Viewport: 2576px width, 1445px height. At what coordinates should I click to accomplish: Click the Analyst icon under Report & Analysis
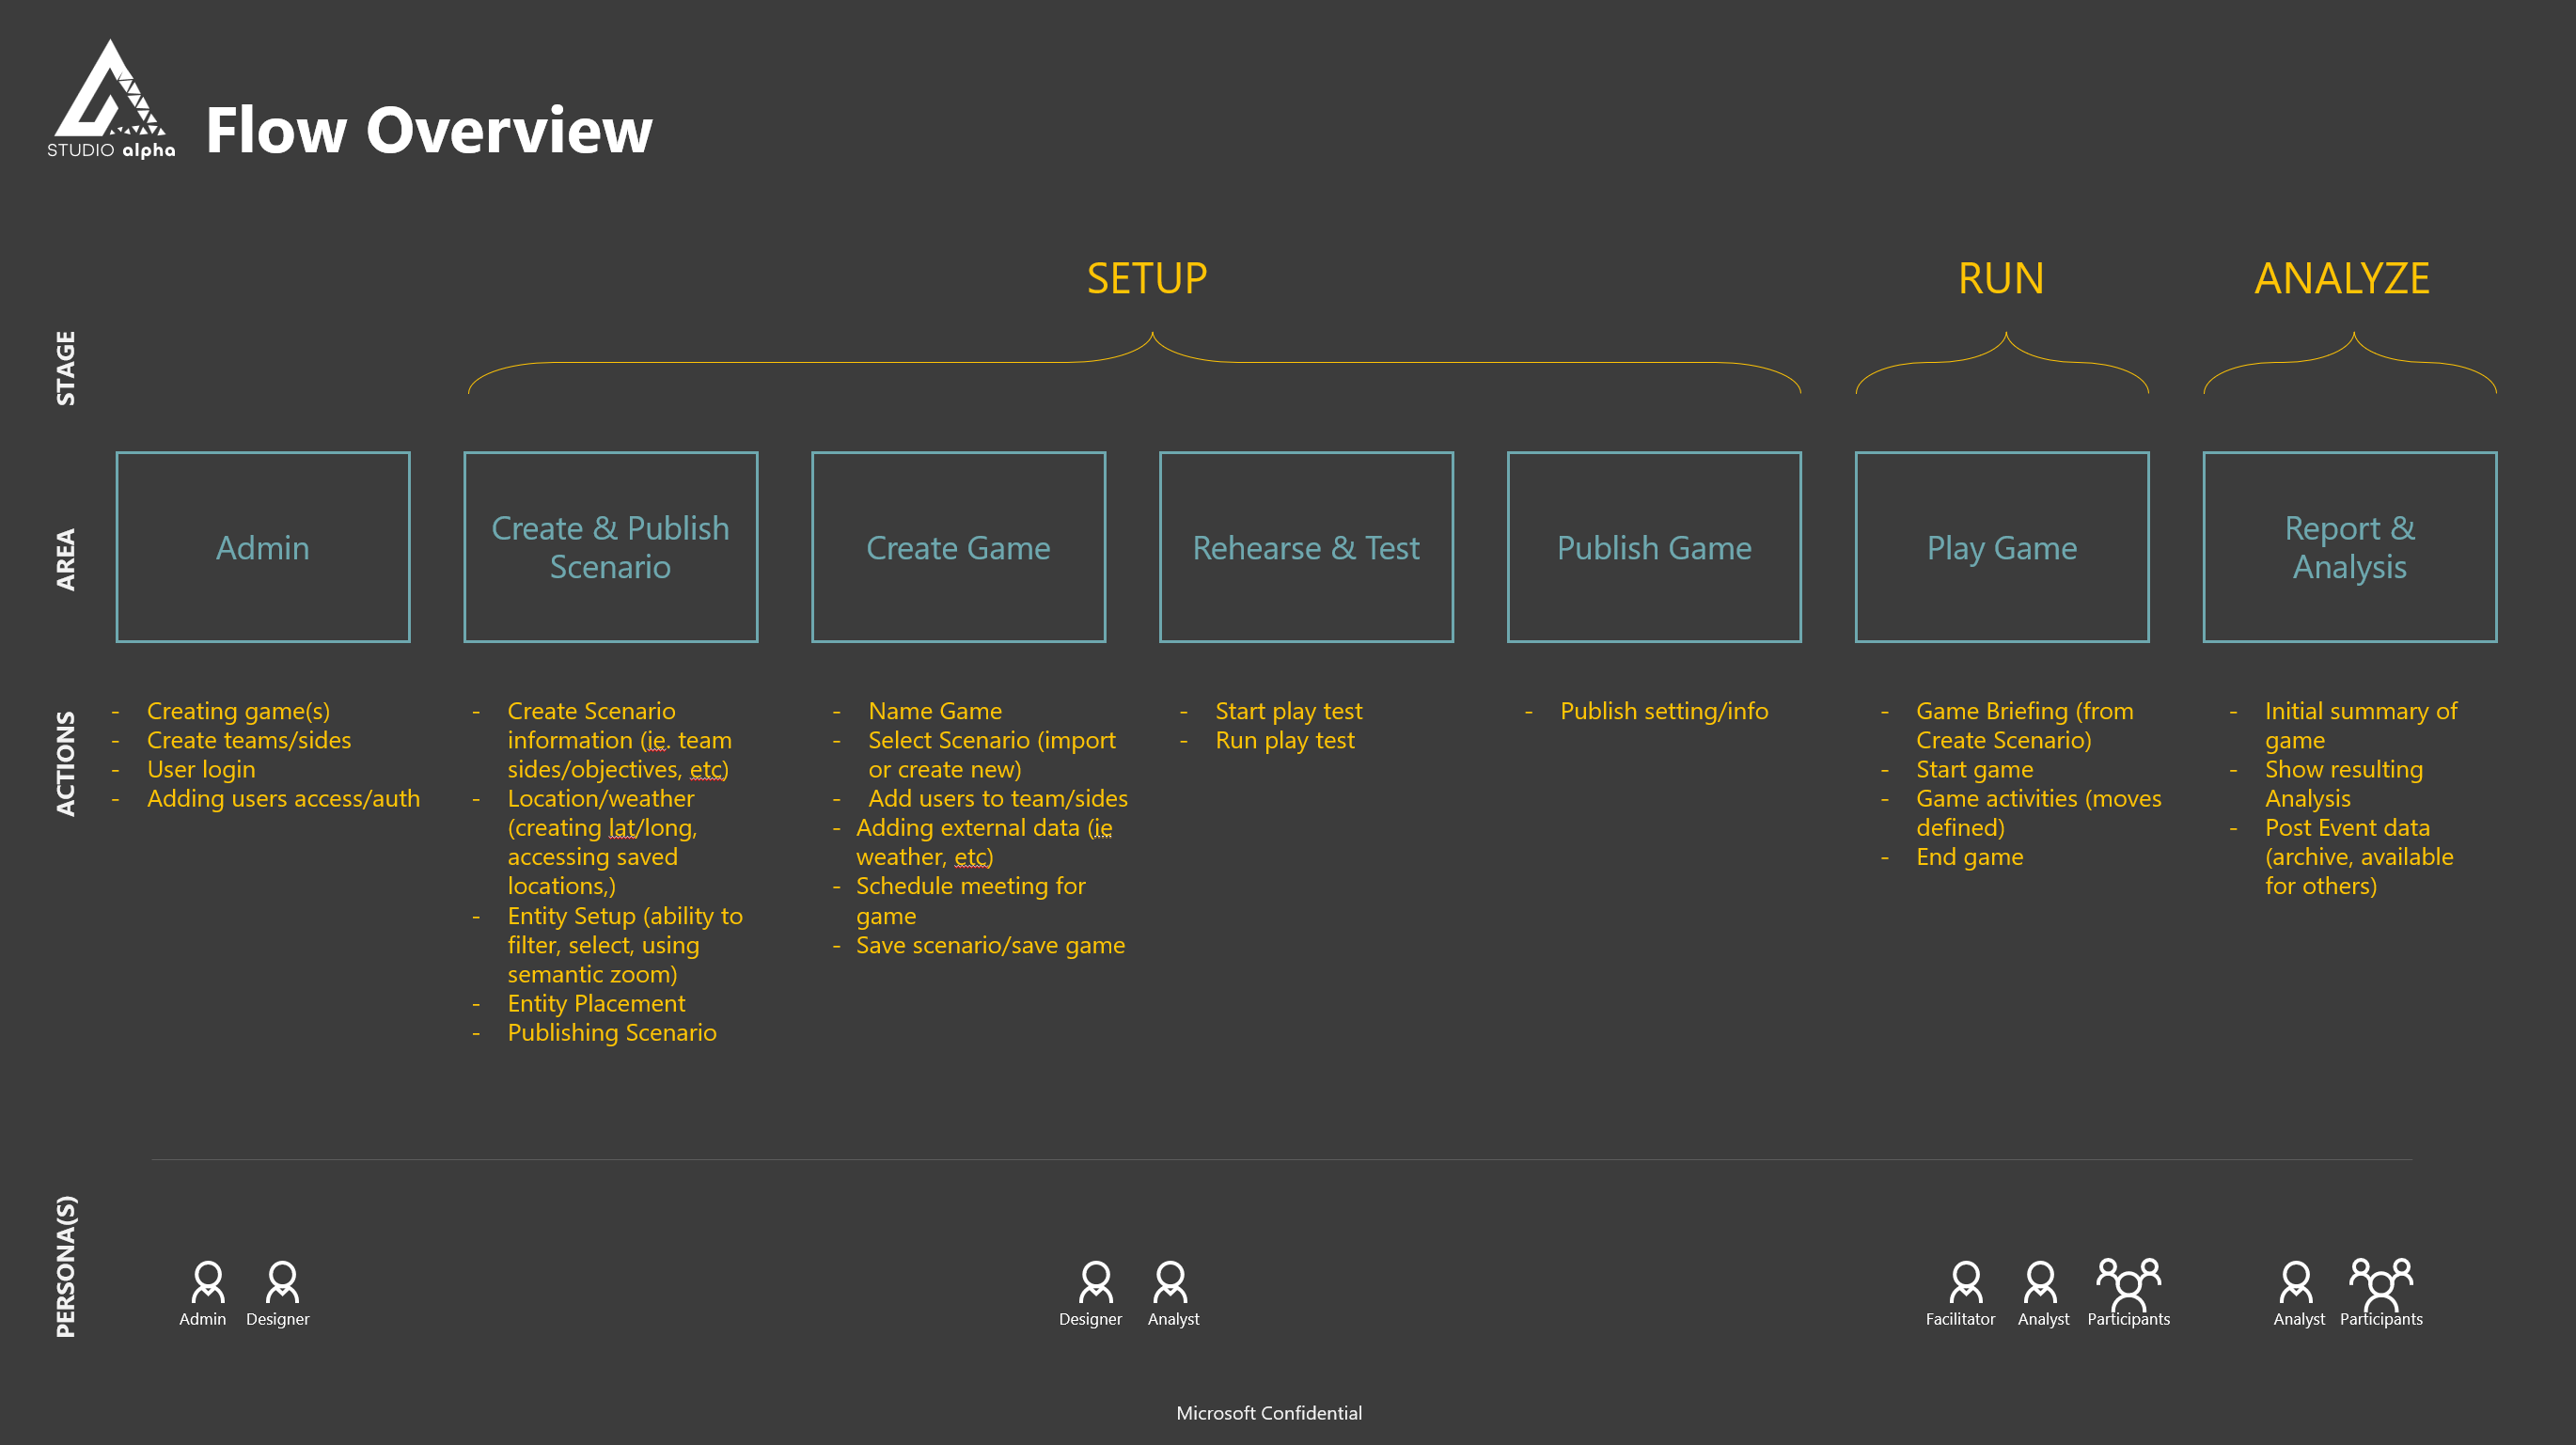point(2296,1281)
